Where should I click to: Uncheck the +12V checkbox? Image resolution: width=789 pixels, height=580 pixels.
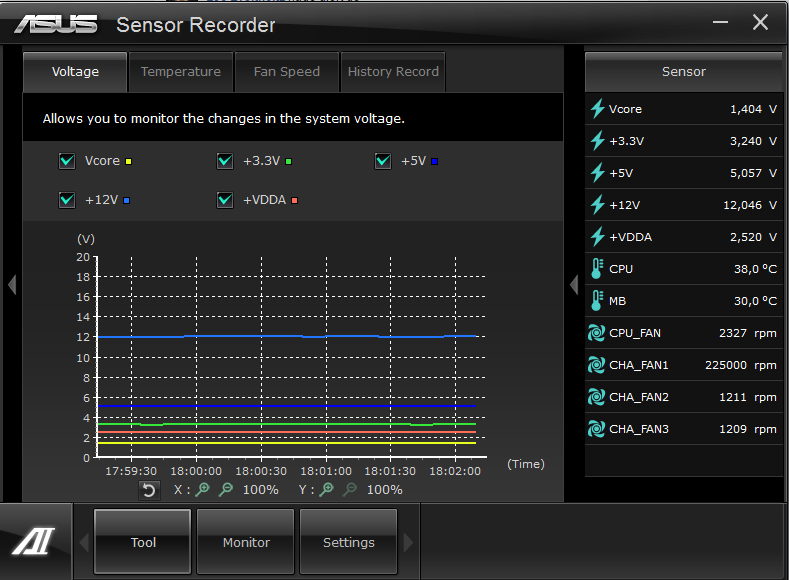(67, 200)
